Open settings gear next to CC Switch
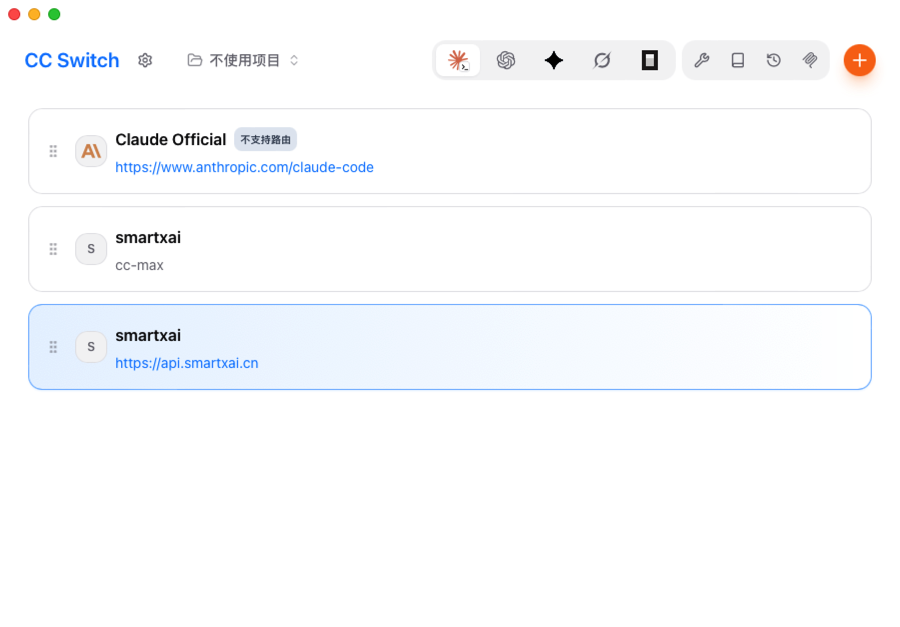Screen dimensions: 900x627 point(145,60)
